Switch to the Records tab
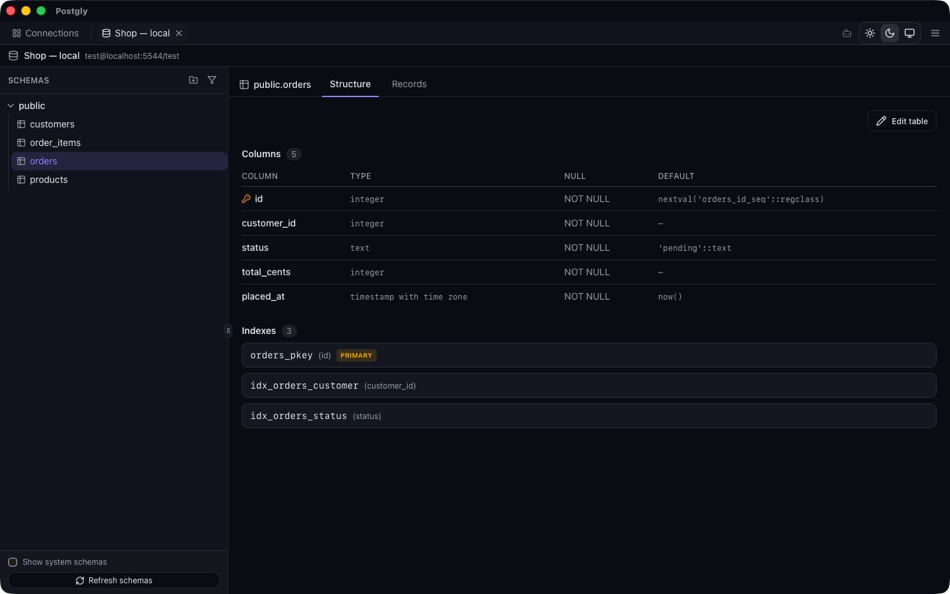 tap(409, 84)
